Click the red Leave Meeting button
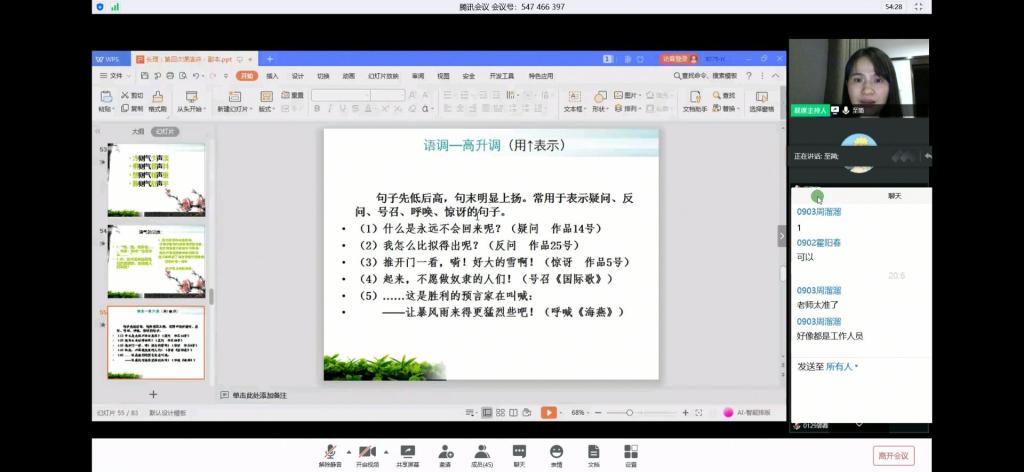 [893, 456]
